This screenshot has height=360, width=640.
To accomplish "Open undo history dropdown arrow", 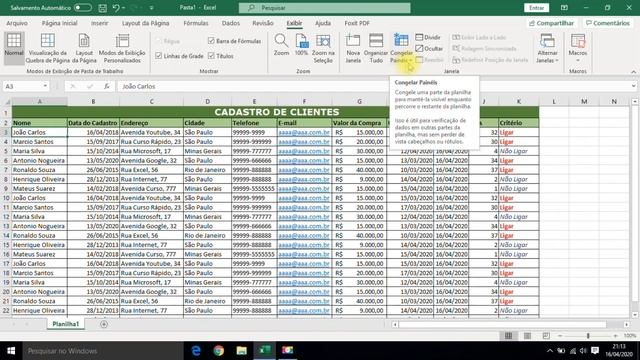I will click(123, 8).
